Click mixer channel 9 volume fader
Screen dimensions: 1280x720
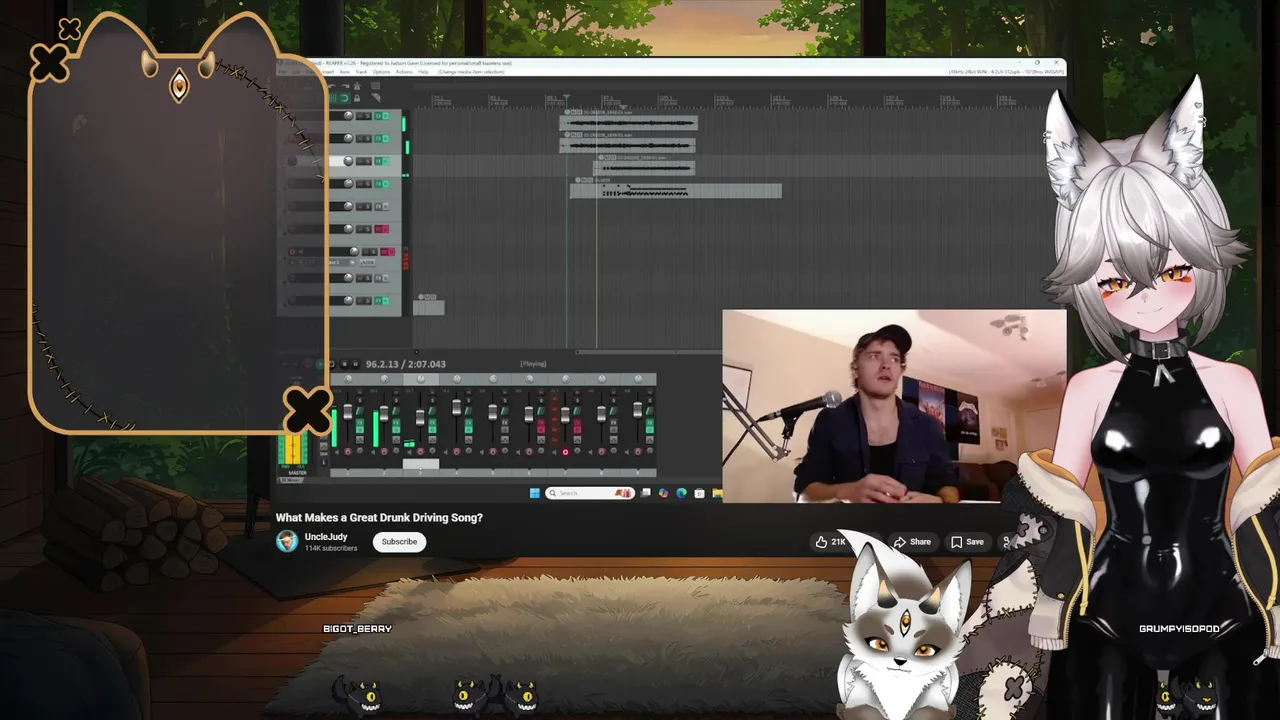(638, 410)
